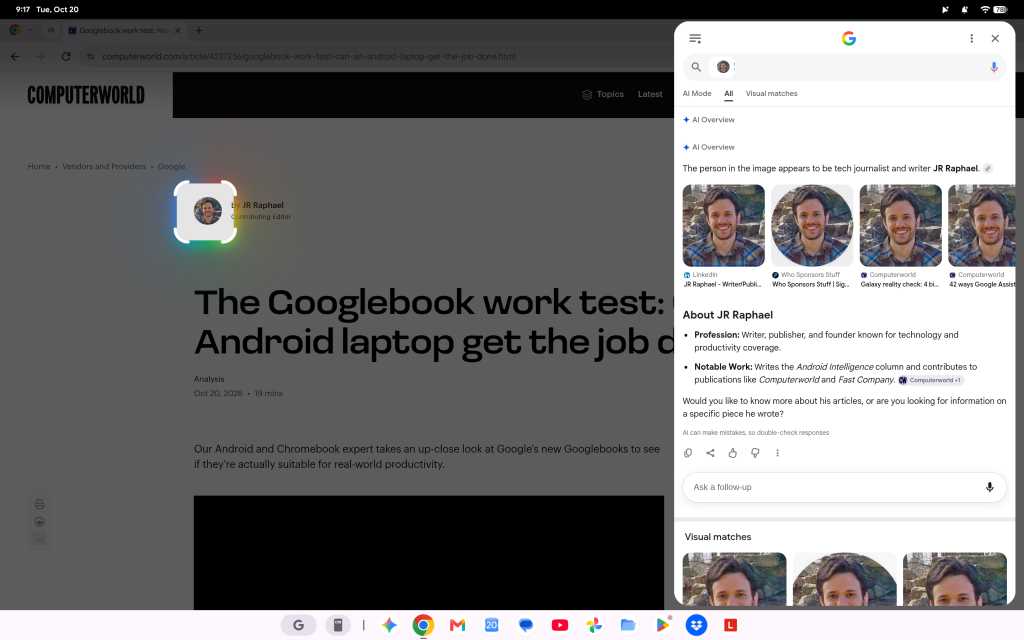Go back in the Chrome browser
The image size is (1024, 640).
point(15,57)
